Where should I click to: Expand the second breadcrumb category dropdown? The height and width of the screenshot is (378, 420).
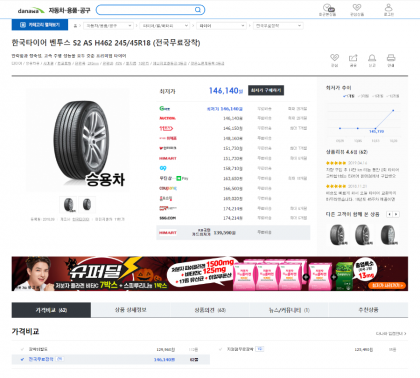click(x=165, y=26)
